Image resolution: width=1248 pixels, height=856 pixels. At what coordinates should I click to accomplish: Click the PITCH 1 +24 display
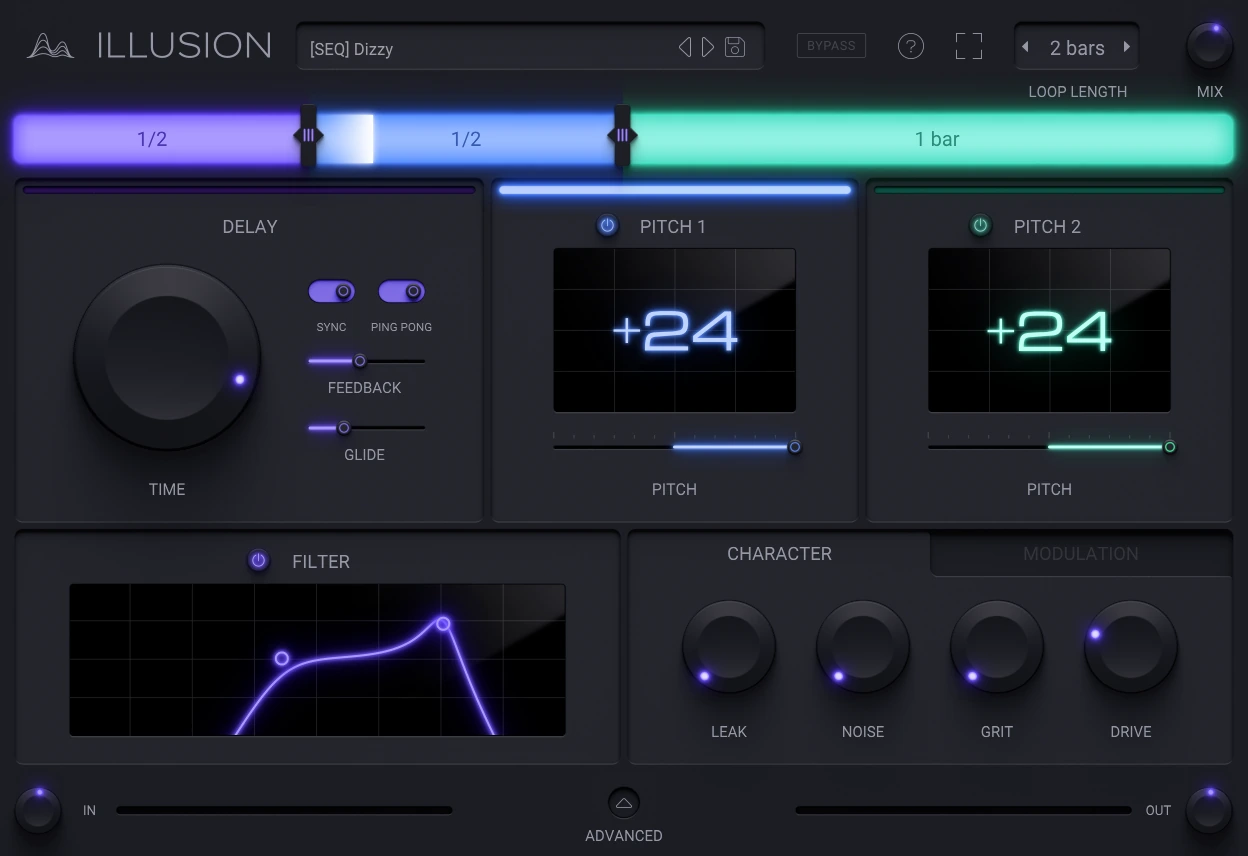click(x=675, y=330)
